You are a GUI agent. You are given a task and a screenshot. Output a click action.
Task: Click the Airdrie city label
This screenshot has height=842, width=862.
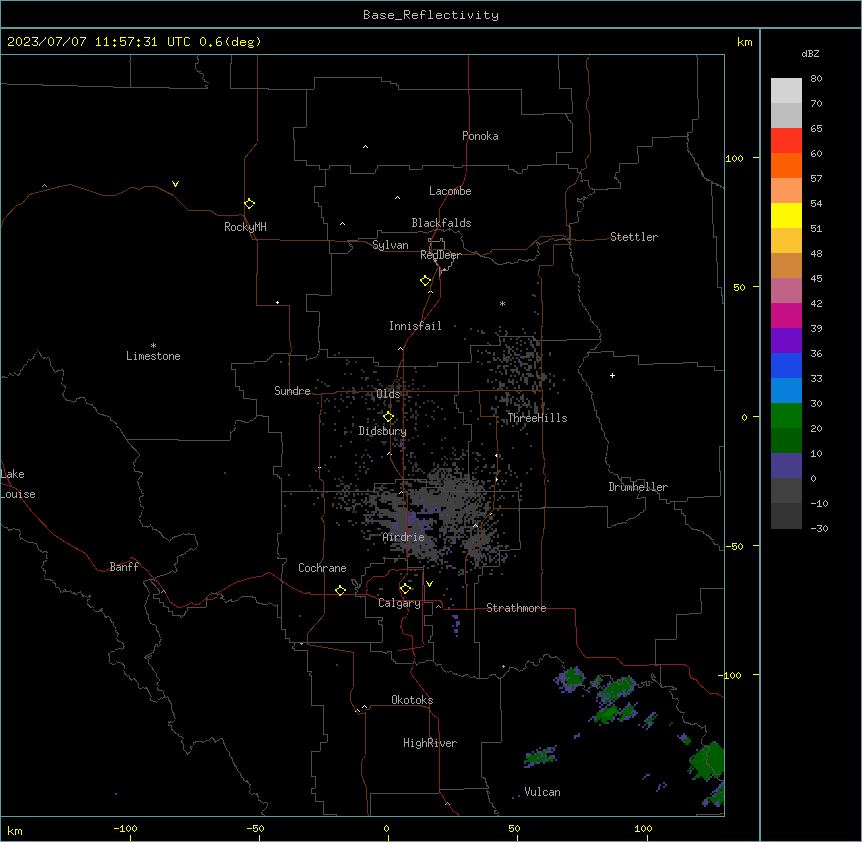pyautogui.click(x=404, y=537)
